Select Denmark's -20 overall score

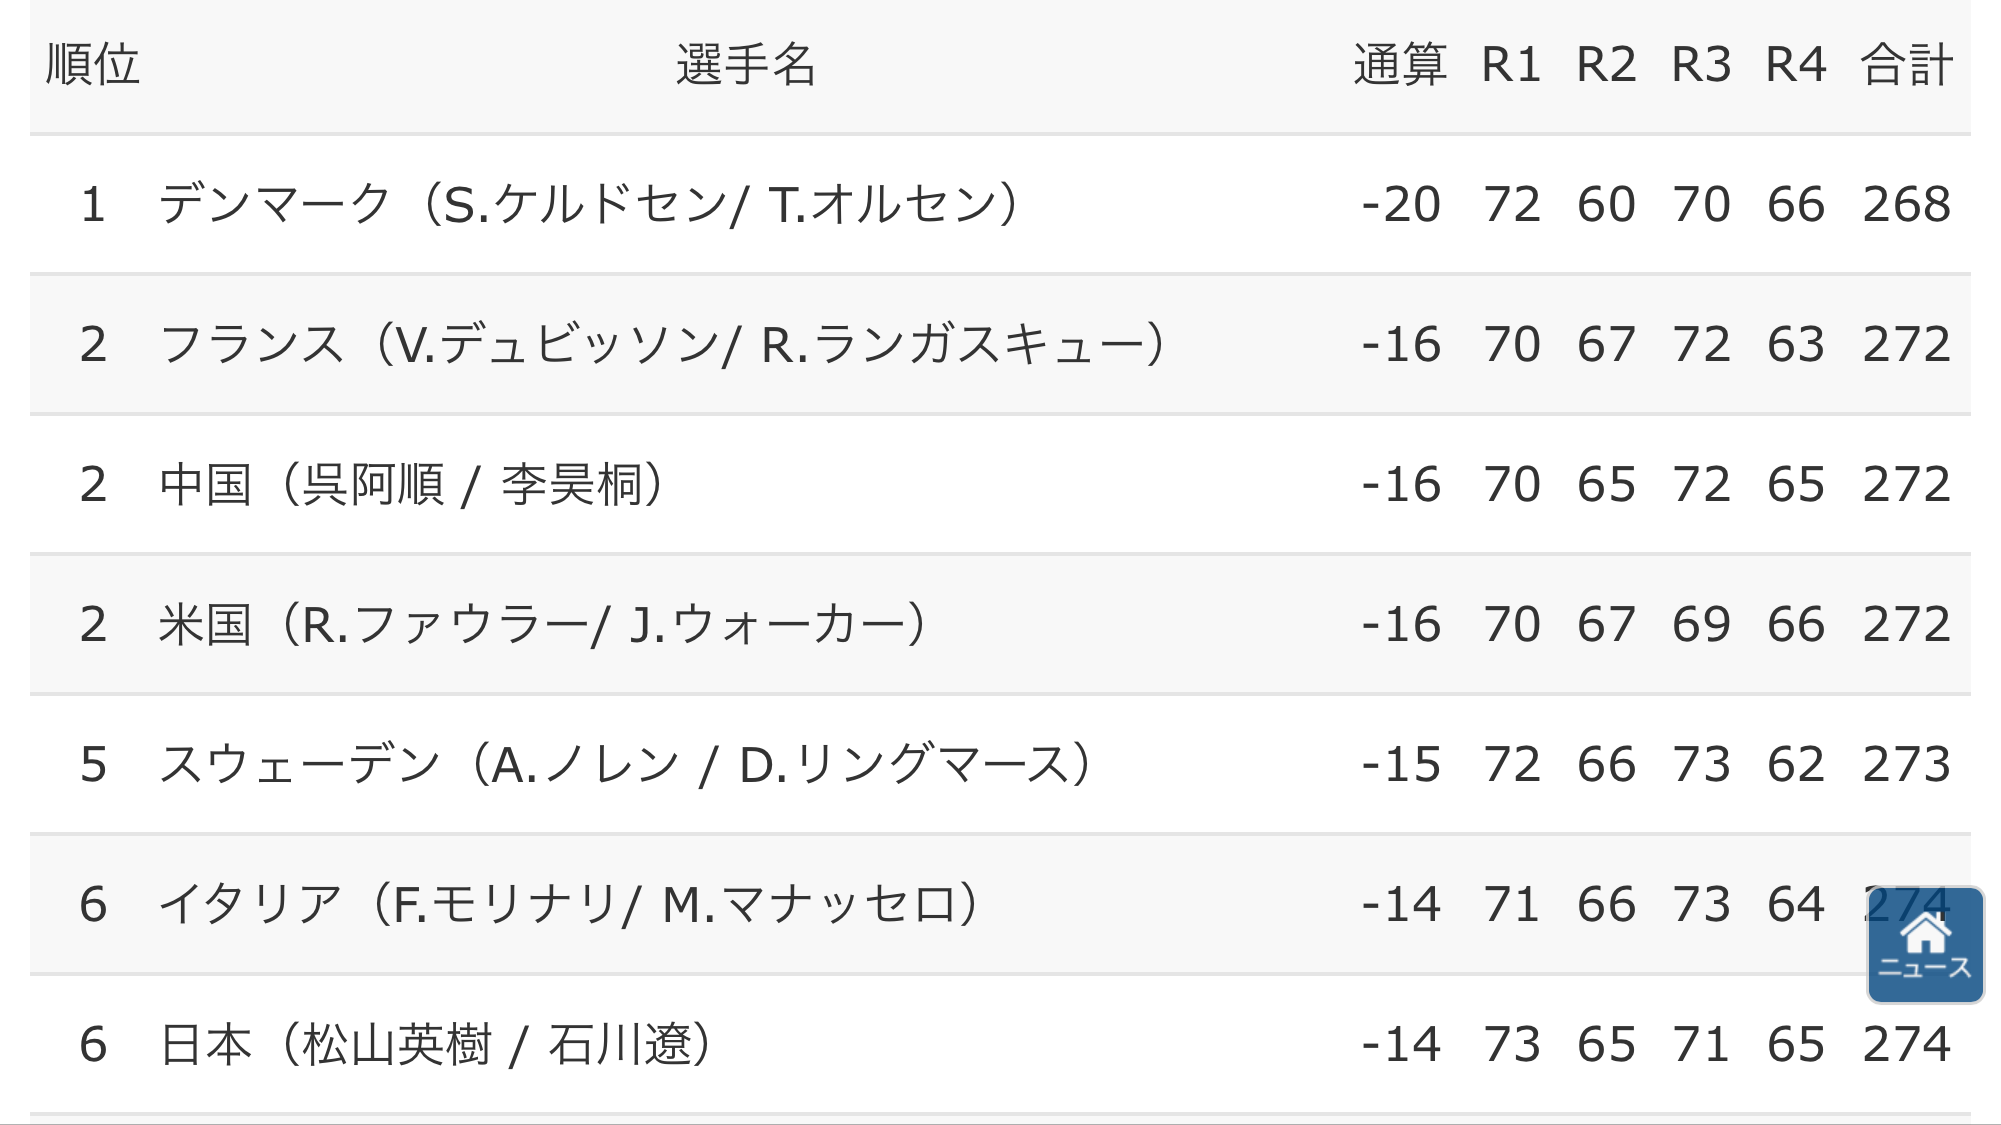1400,205
